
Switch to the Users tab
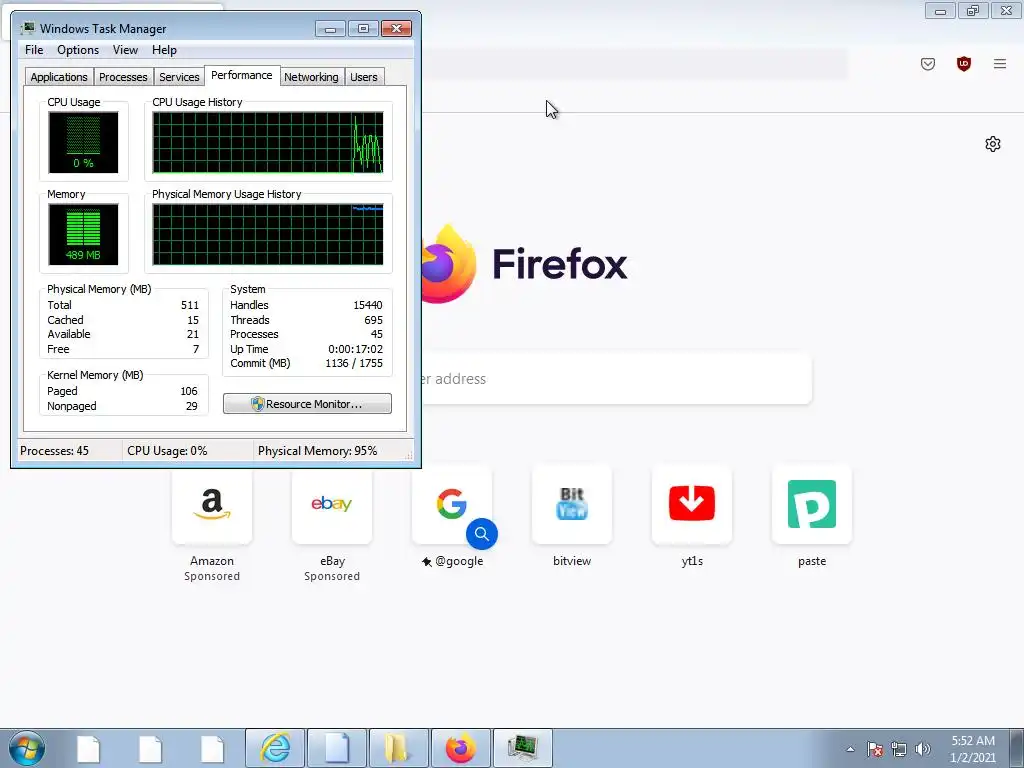click(364, 77)
